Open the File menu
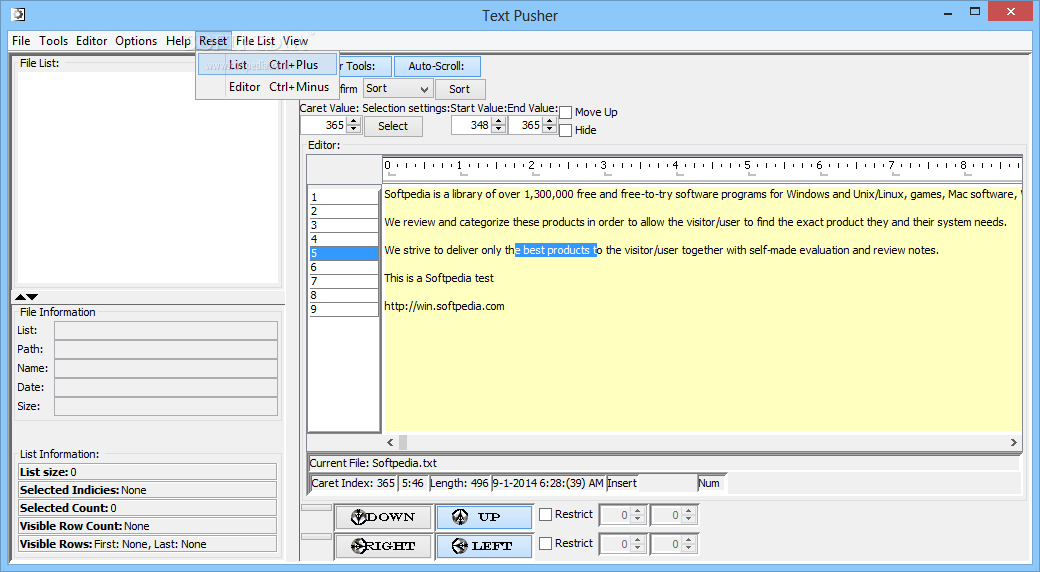Viewport: 1040px width, 572px height. pos(21,40)
